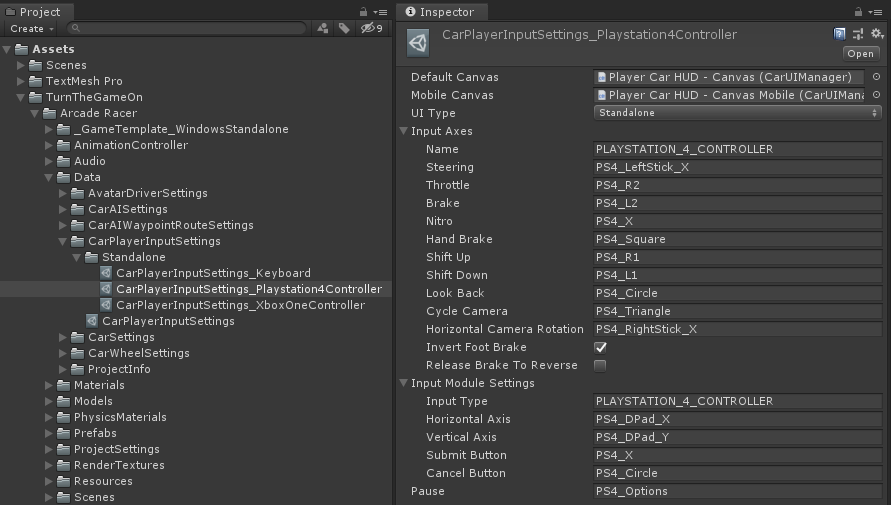Click the TextMesh Pro folder icon
891x505 pixels.
35,81
